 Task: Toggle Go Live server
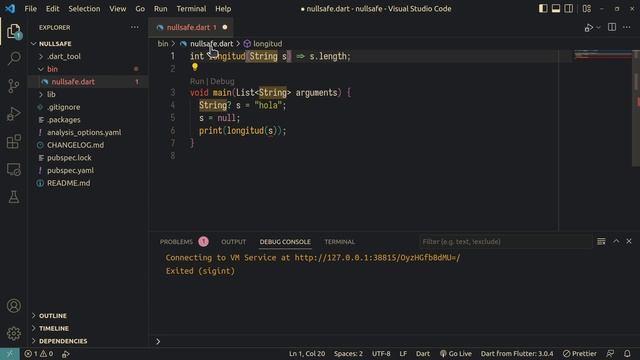[456, 354]
